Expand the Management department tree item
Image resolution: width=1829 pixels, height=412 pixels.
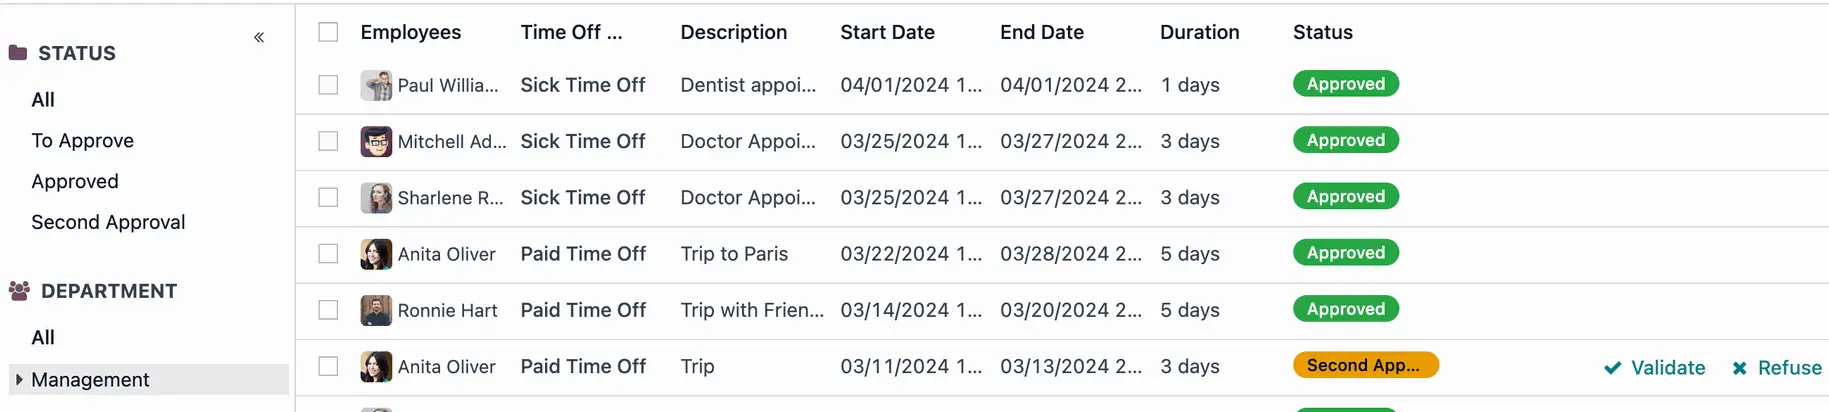[19, 380]
